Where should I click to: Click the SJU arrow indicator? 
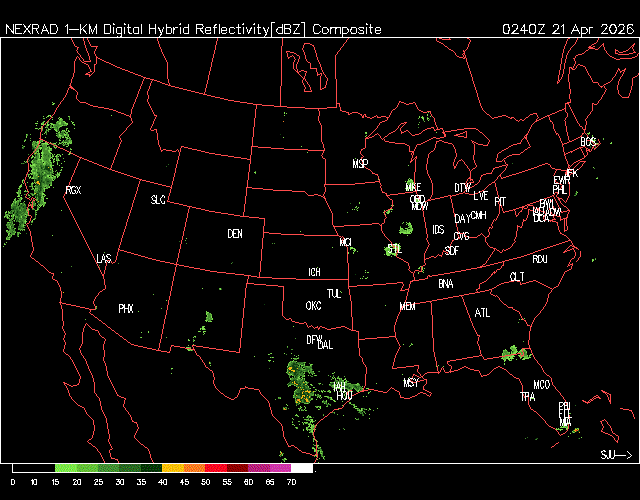coord(615,455)
